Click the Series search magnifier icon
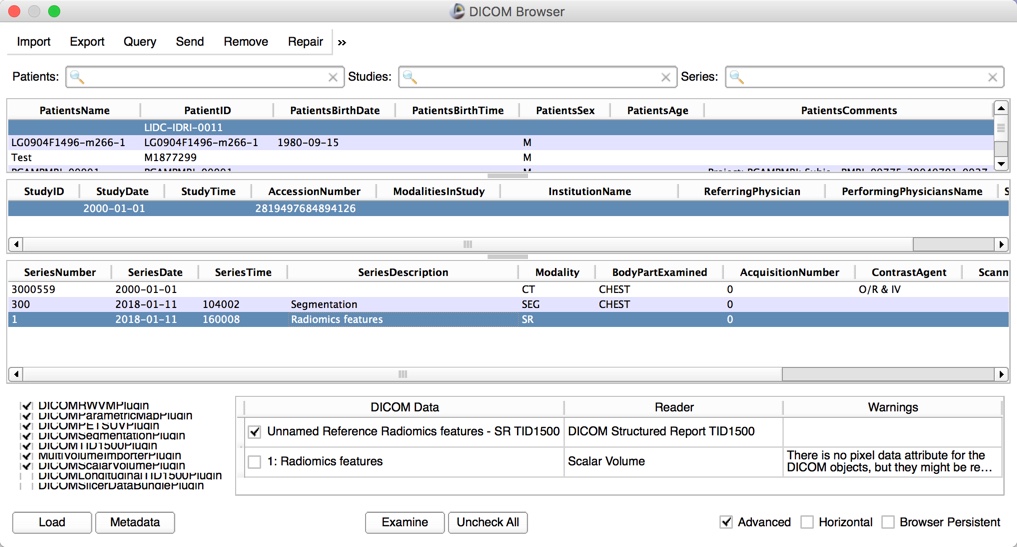The width and height of the screenshot is (1017, 547). point(736,77)
